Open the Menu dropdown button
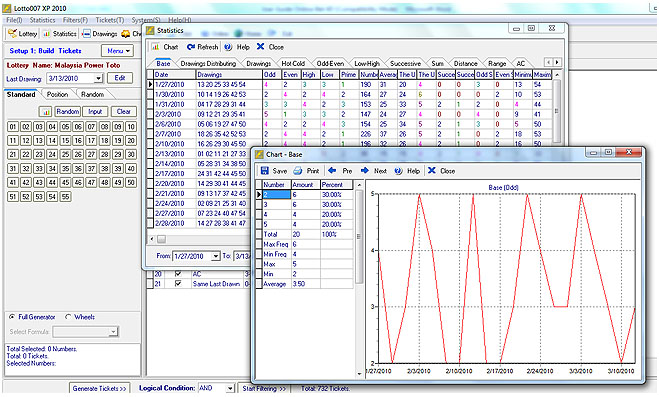The height and width of the screenshot is (397, 659). (x=117, y=51)
